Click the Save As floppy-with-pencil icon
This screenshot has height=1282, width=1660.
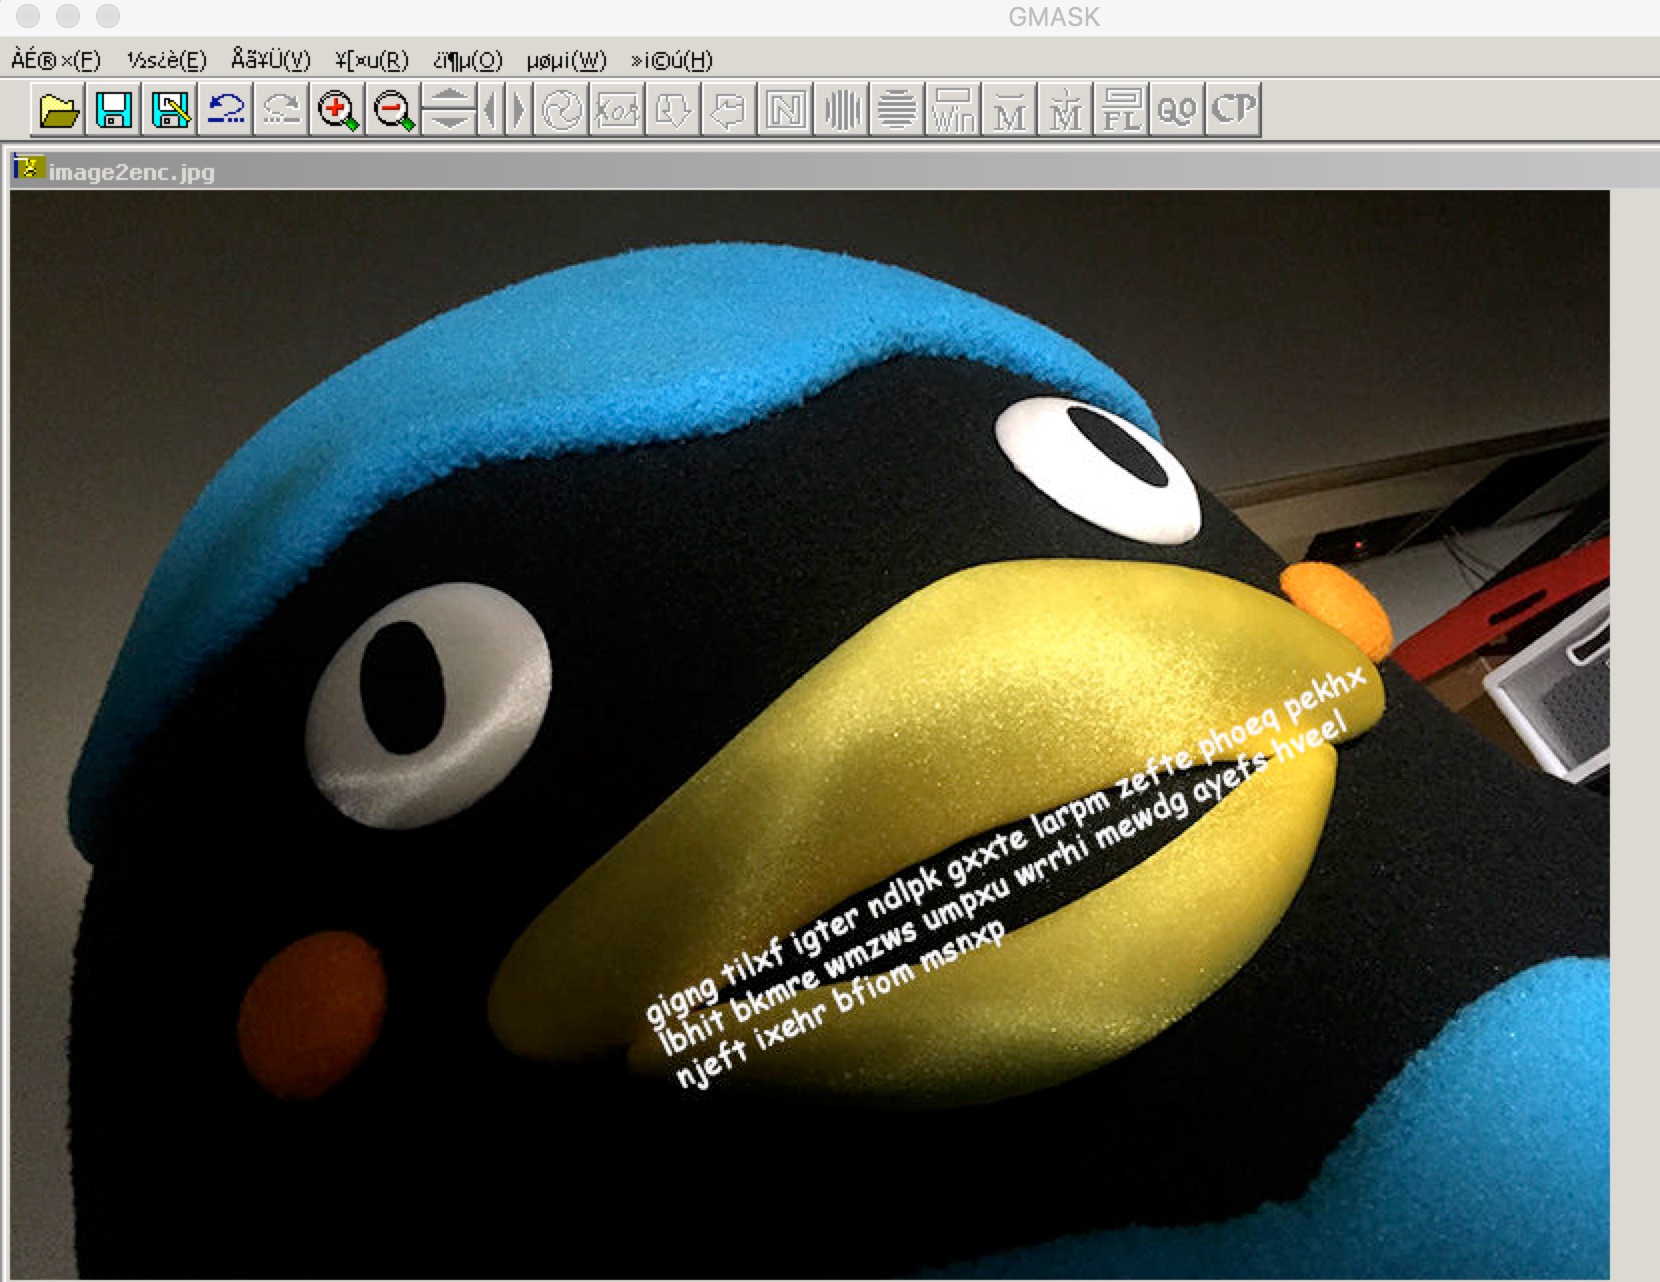tap(170, 110)
